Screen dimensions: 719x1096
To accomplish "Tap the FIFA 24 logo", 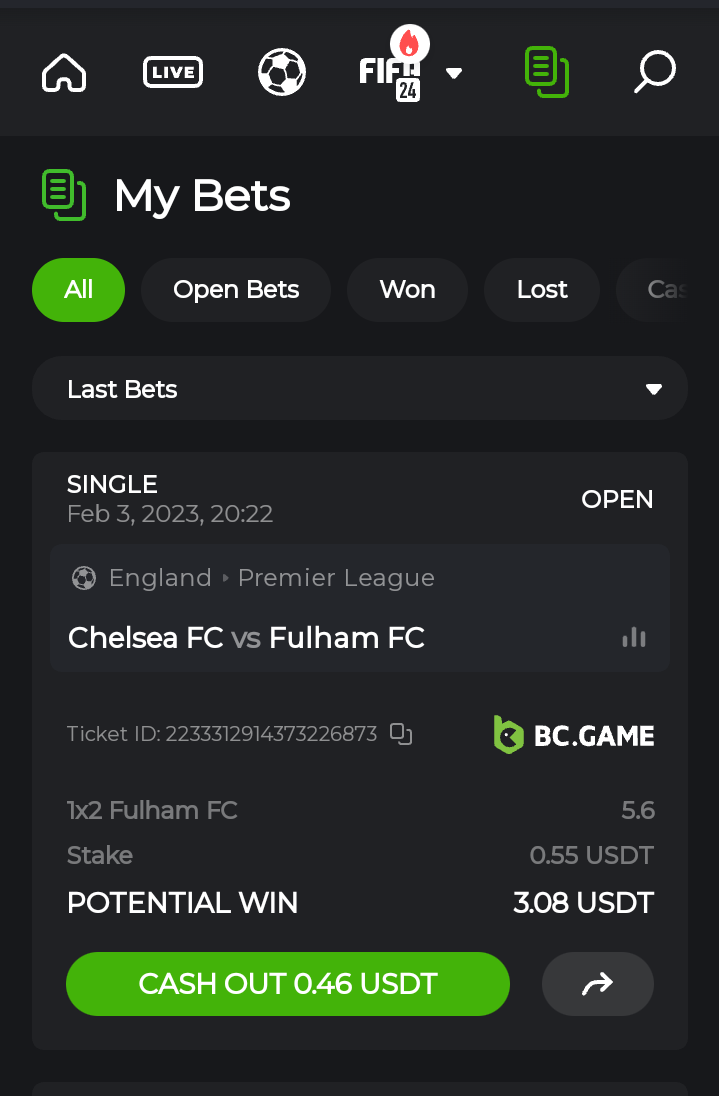I will click(392, 72).
